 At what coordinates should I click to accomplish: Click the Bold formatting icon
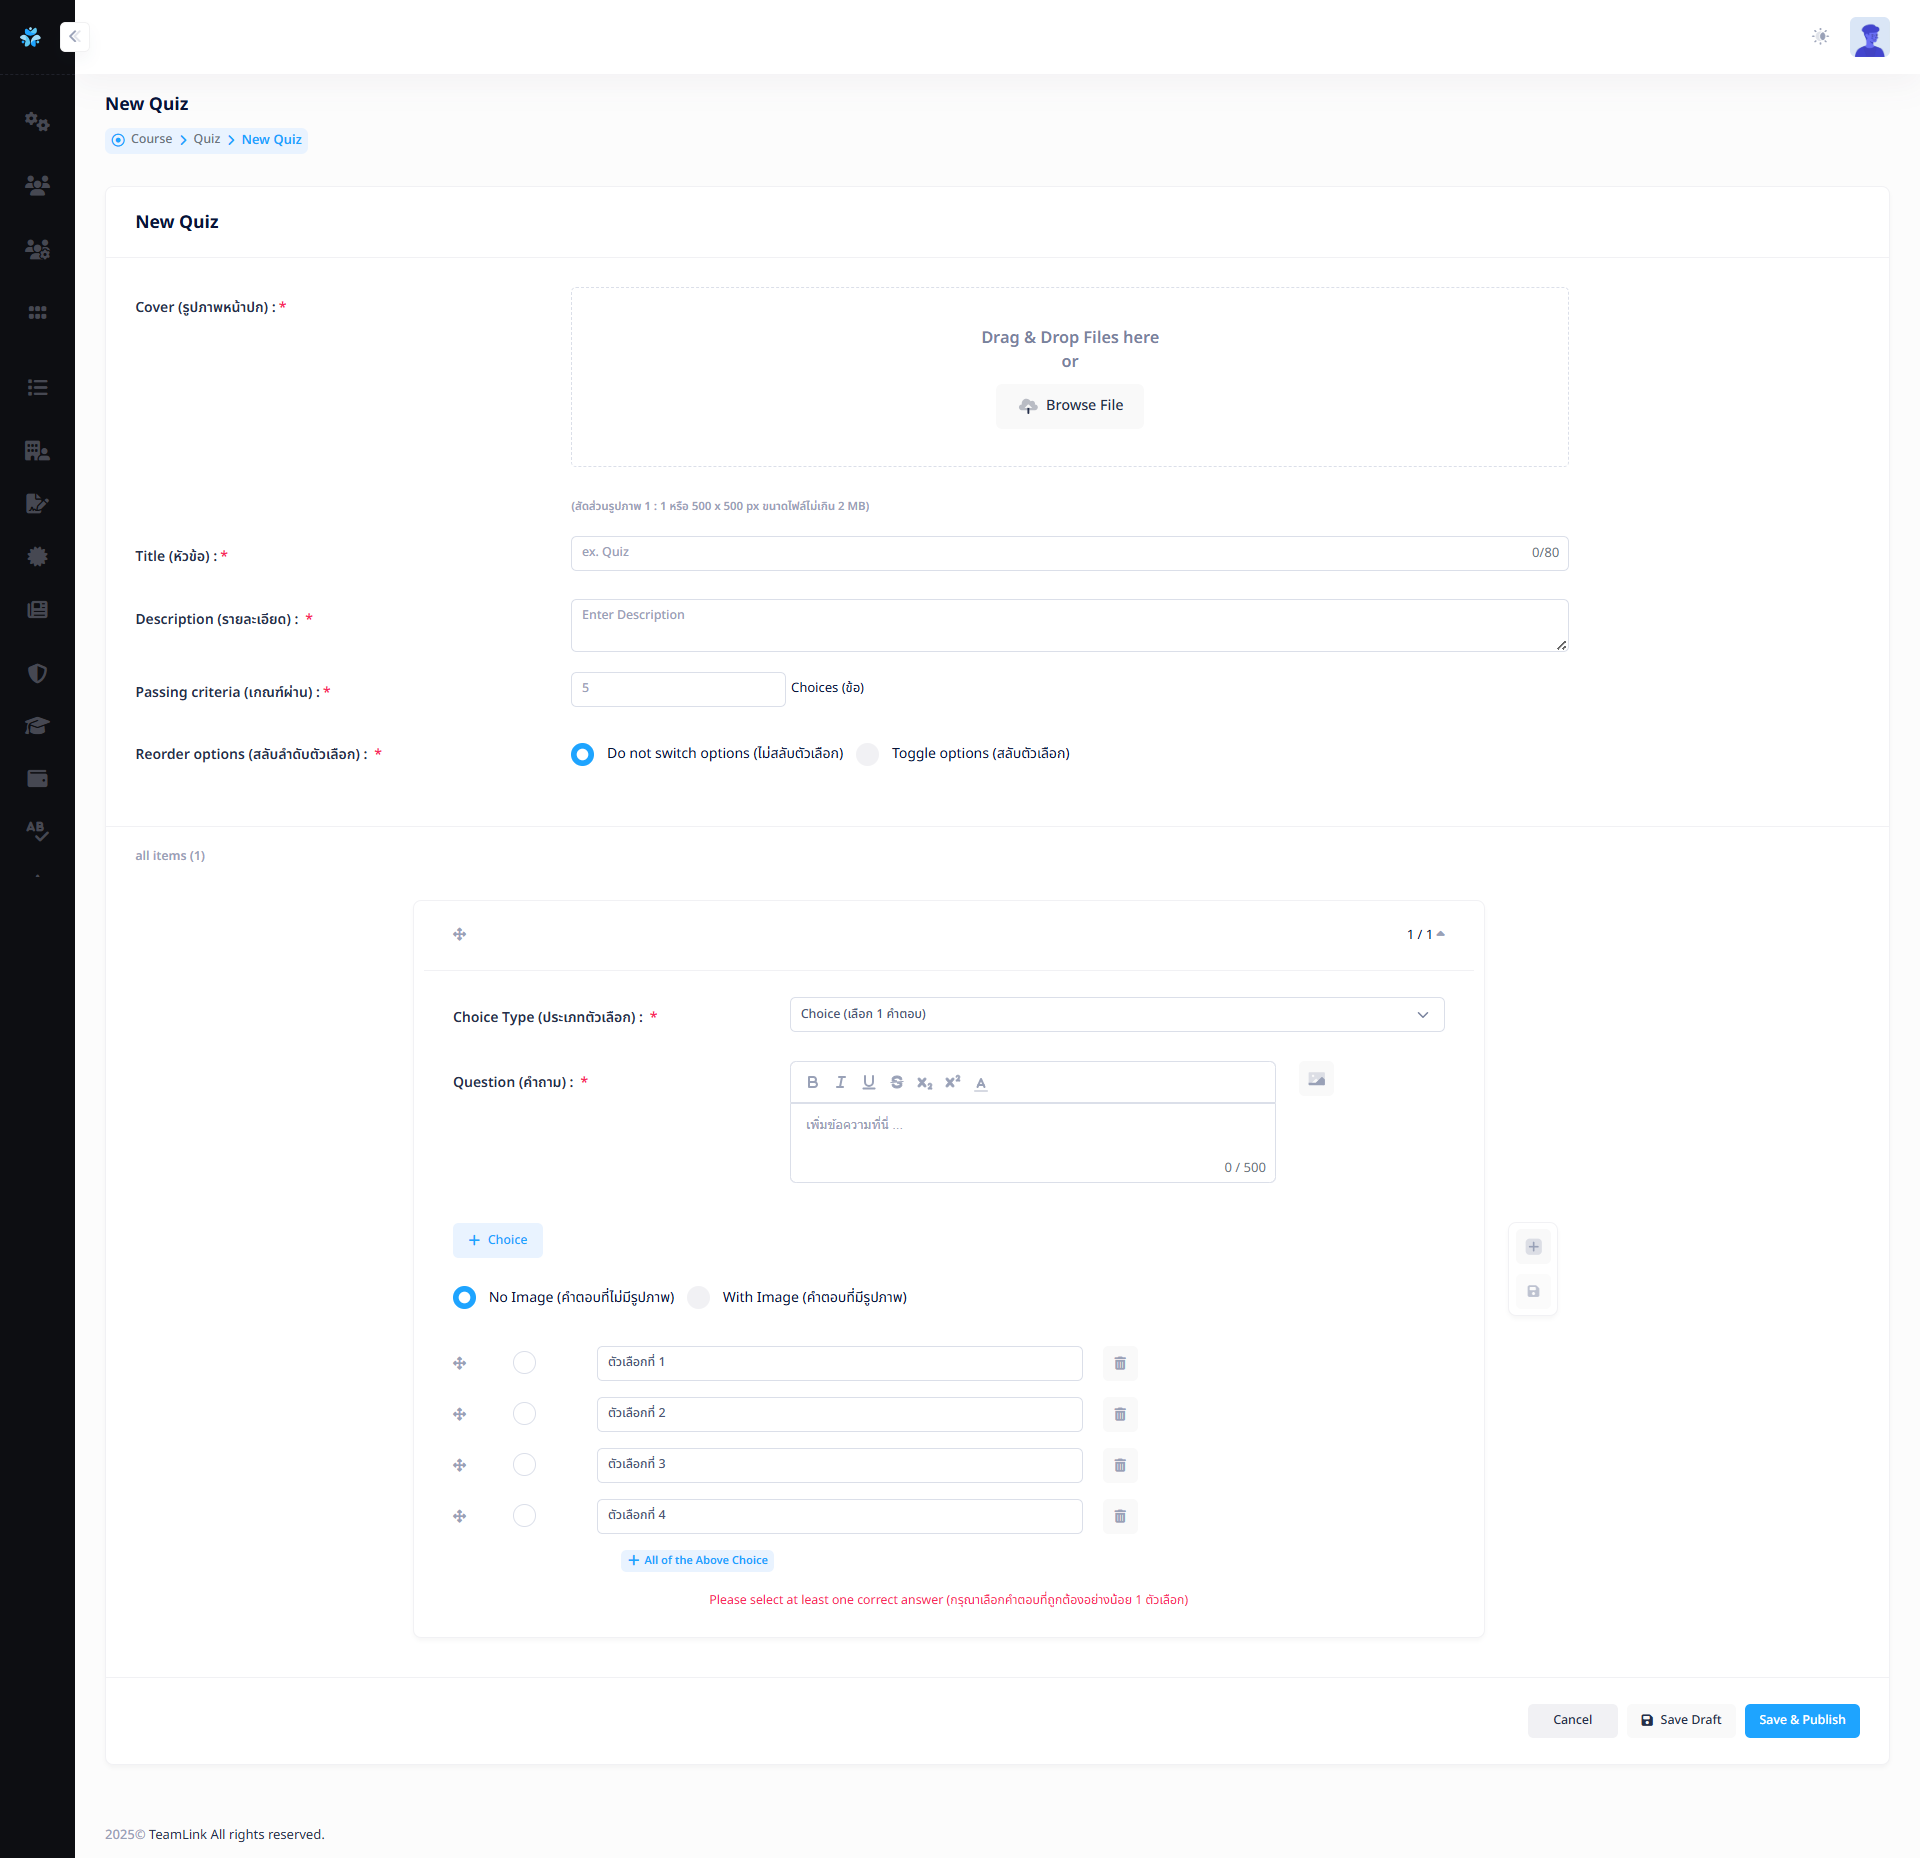[812, 1082]
